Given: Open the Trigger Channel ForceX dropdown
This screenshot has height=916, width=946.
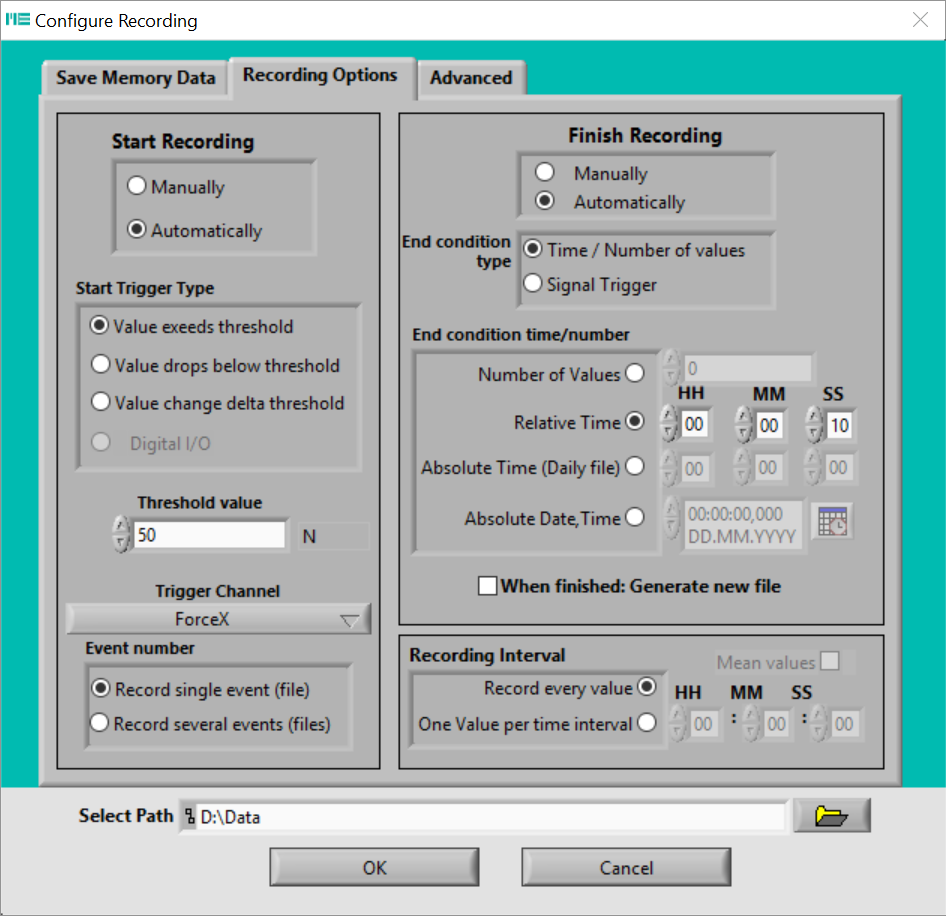Looking at the screenshot, I should [x=218, y=619].
